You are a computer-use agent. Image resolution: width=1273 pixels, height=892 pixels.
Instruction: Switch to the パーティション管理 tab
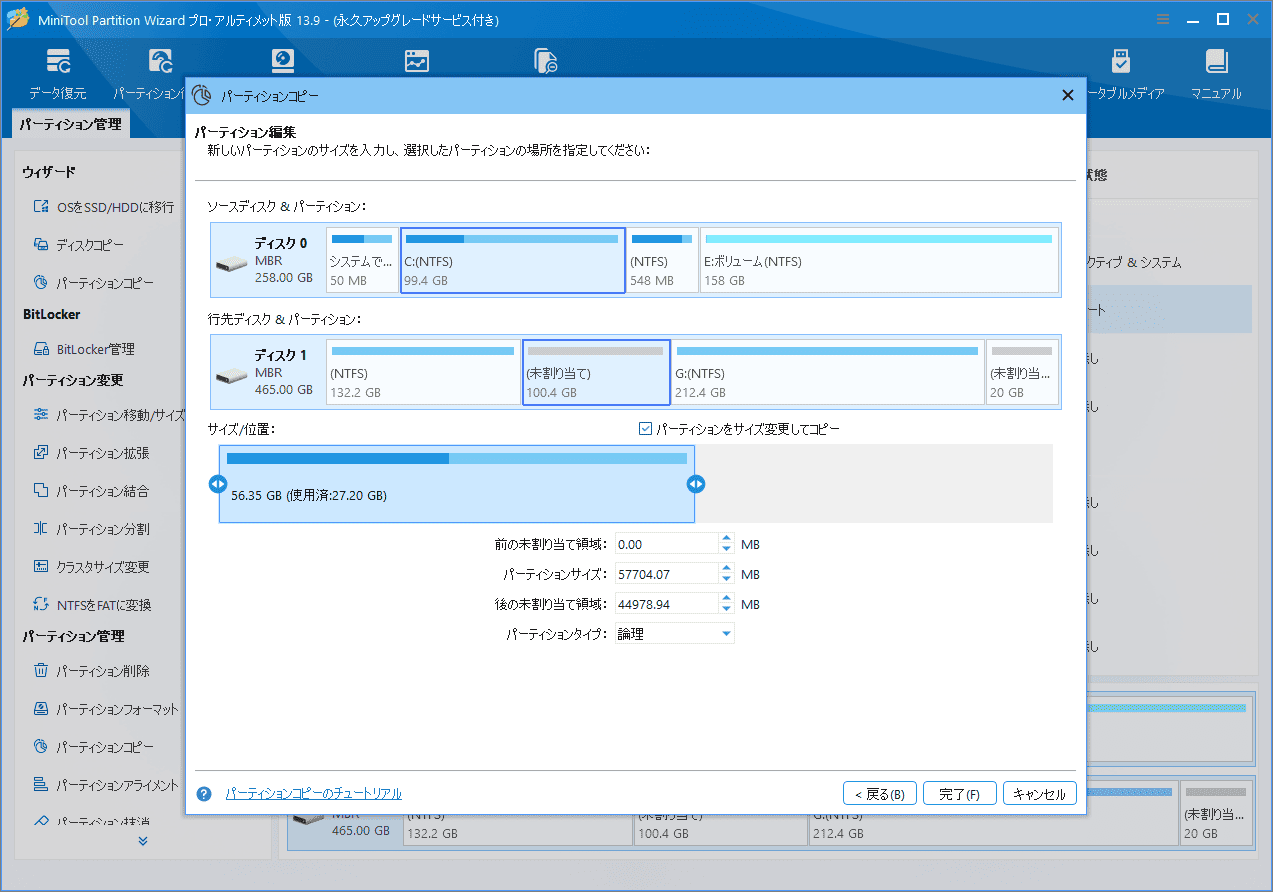pyautogui.click(x=70, y=125)
